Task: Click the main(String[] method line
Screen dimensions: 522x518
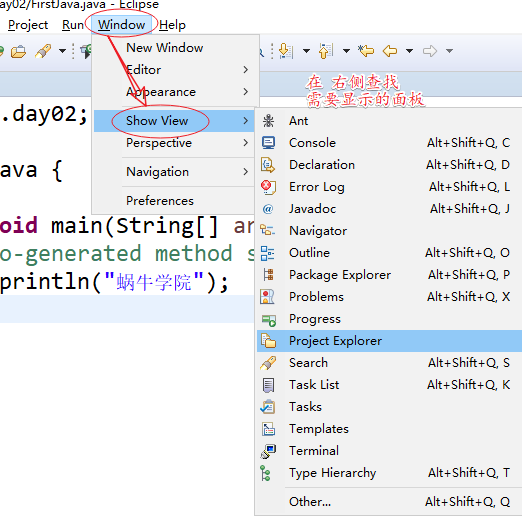Action: (x=127, y=226)
